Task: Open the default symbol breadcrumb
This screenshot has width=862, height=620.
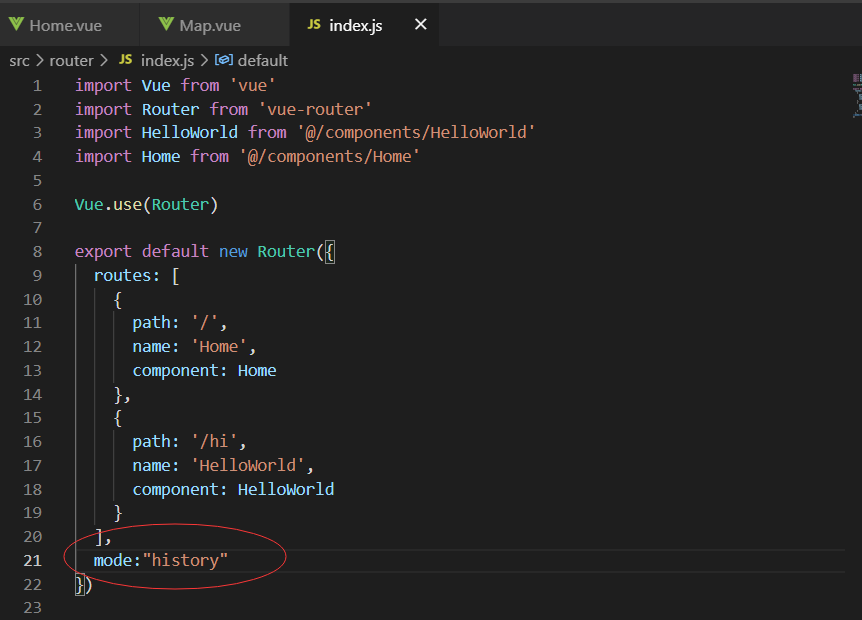Action: [x=262, y=60]
